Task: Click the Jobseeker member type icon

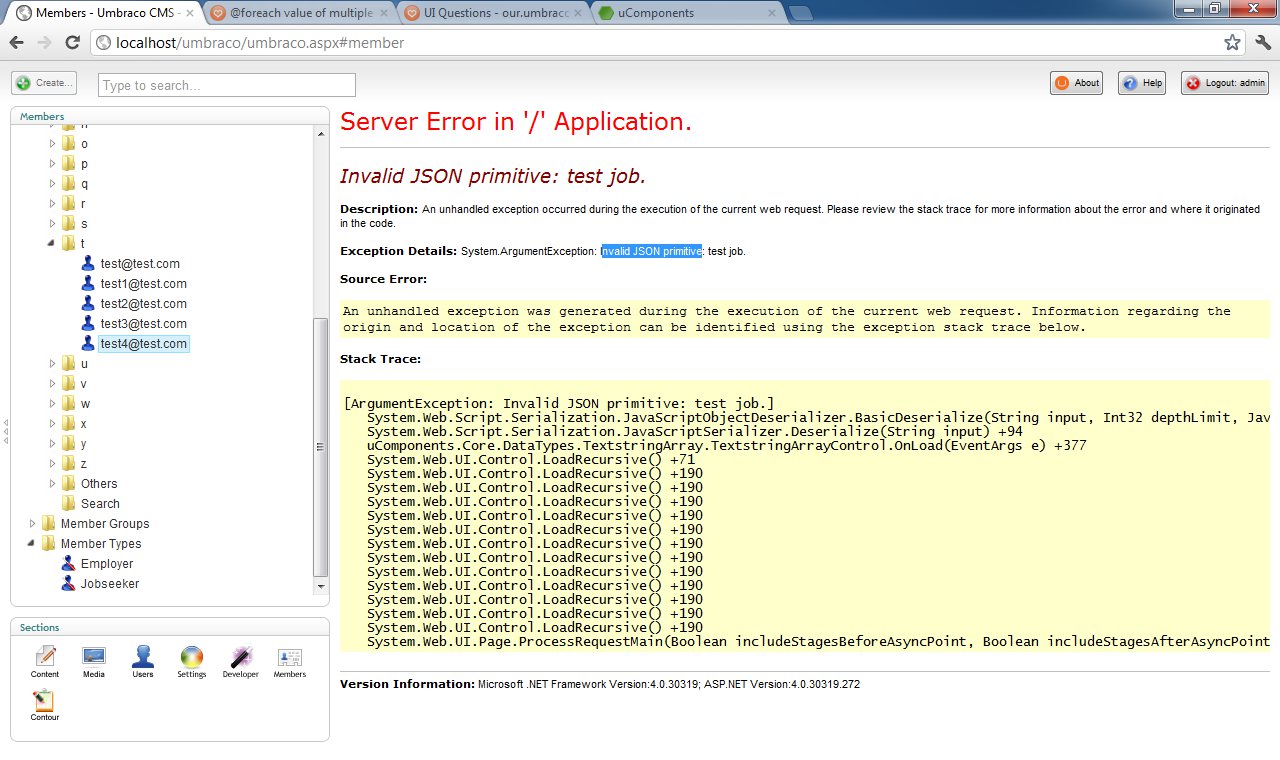Action: click(68, 584)
